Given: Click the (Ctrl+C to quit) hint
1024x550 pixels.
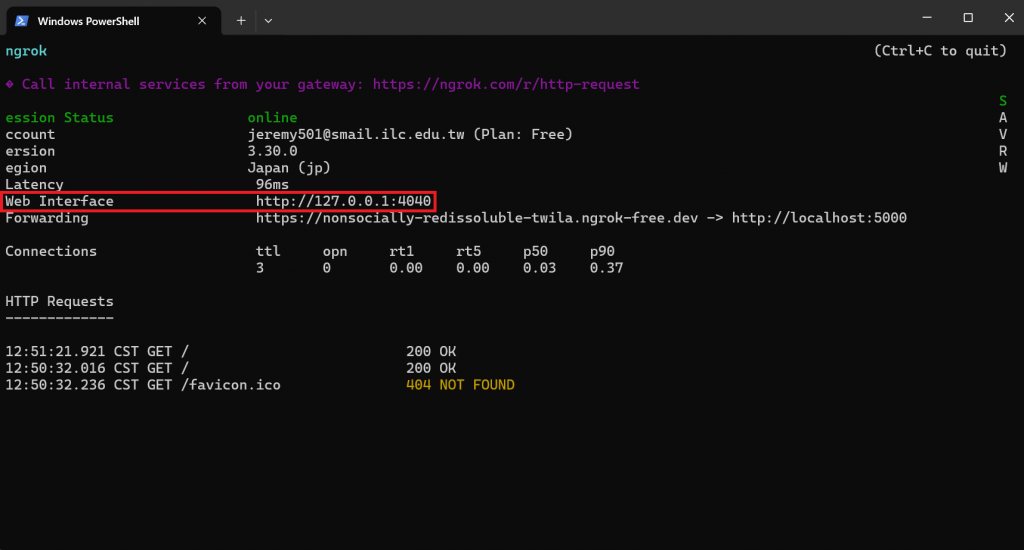Looking at the screenshot, I should pos(940,51).
